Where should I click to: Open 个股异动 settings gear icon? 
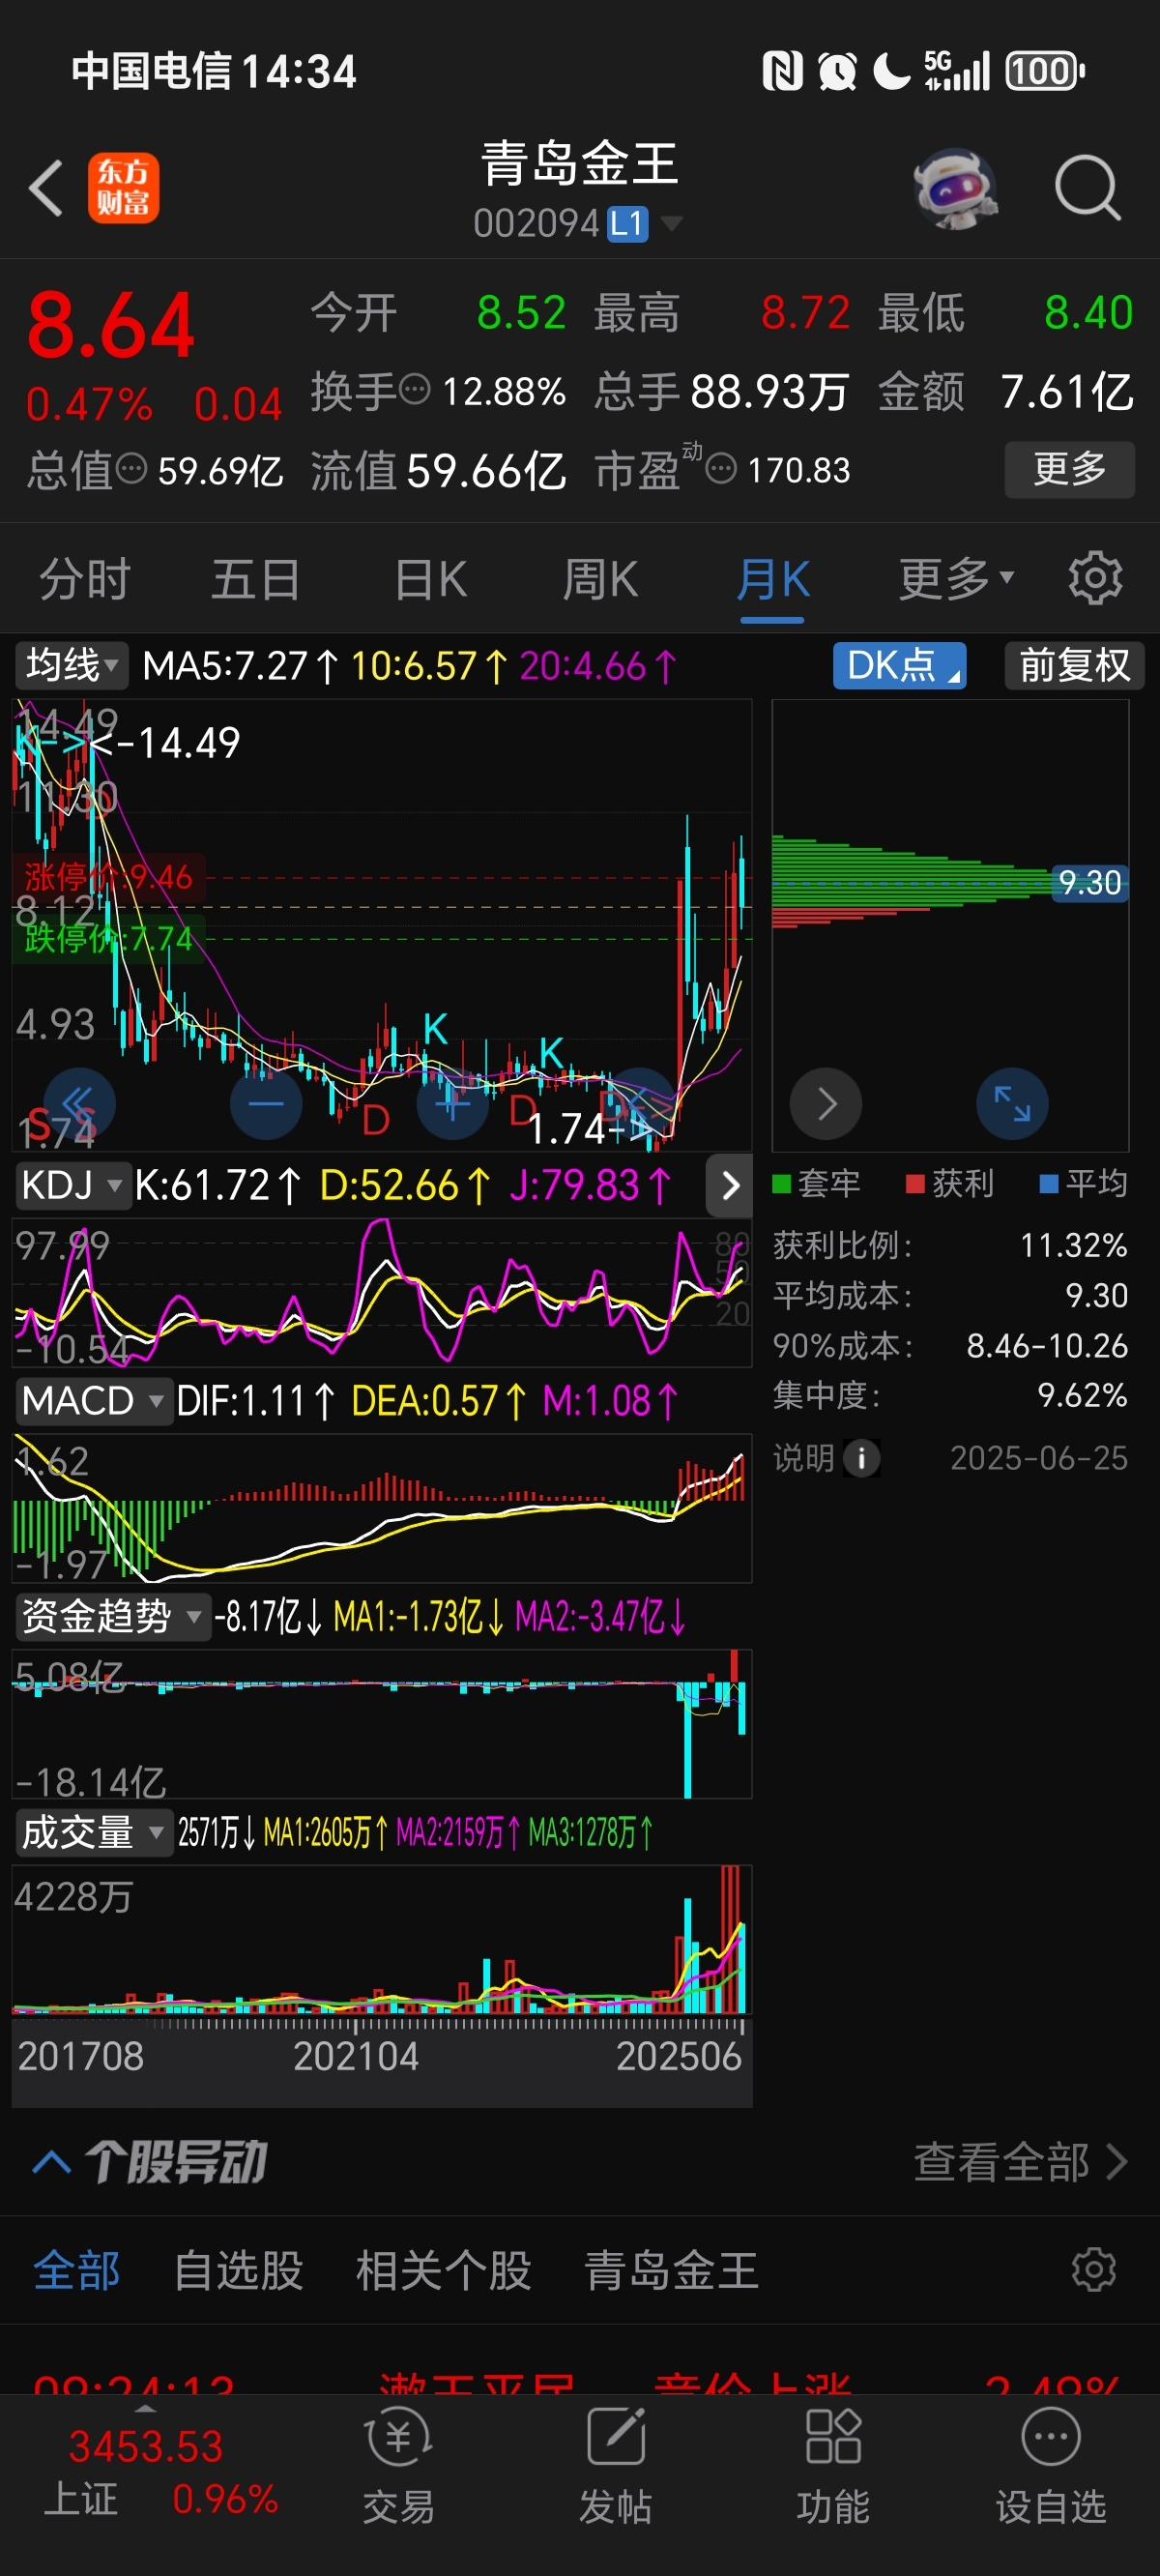coord(1093,2269)
